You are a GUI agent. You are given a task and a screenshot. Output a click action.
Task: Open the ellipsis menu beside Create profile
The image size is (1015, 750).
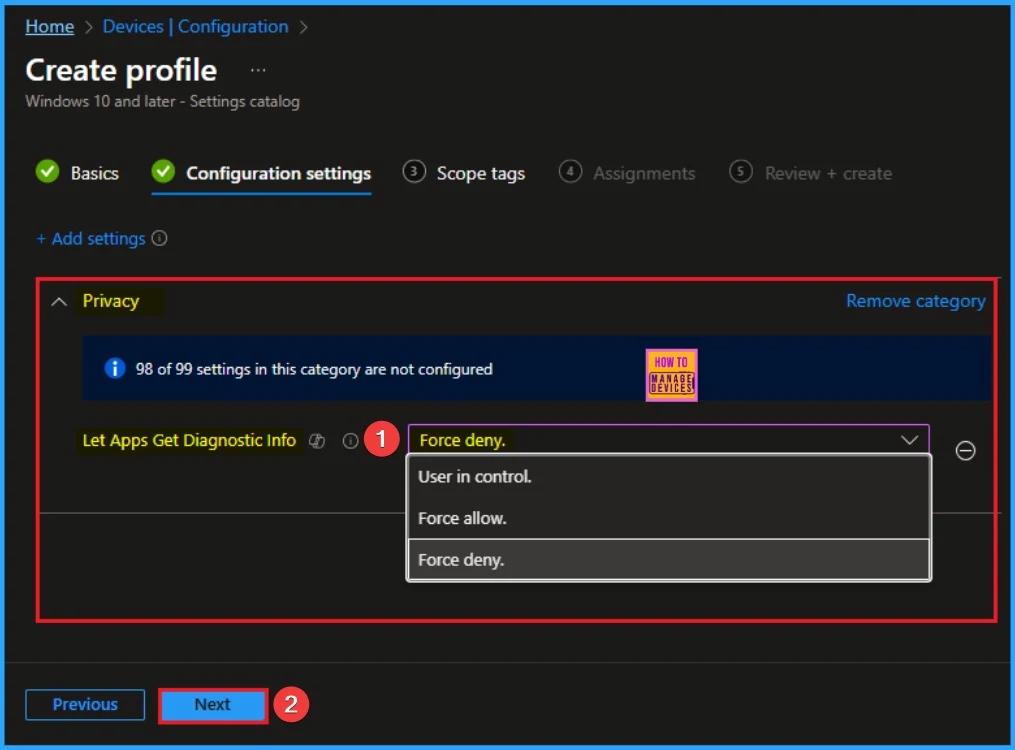(x=258, y=71)
